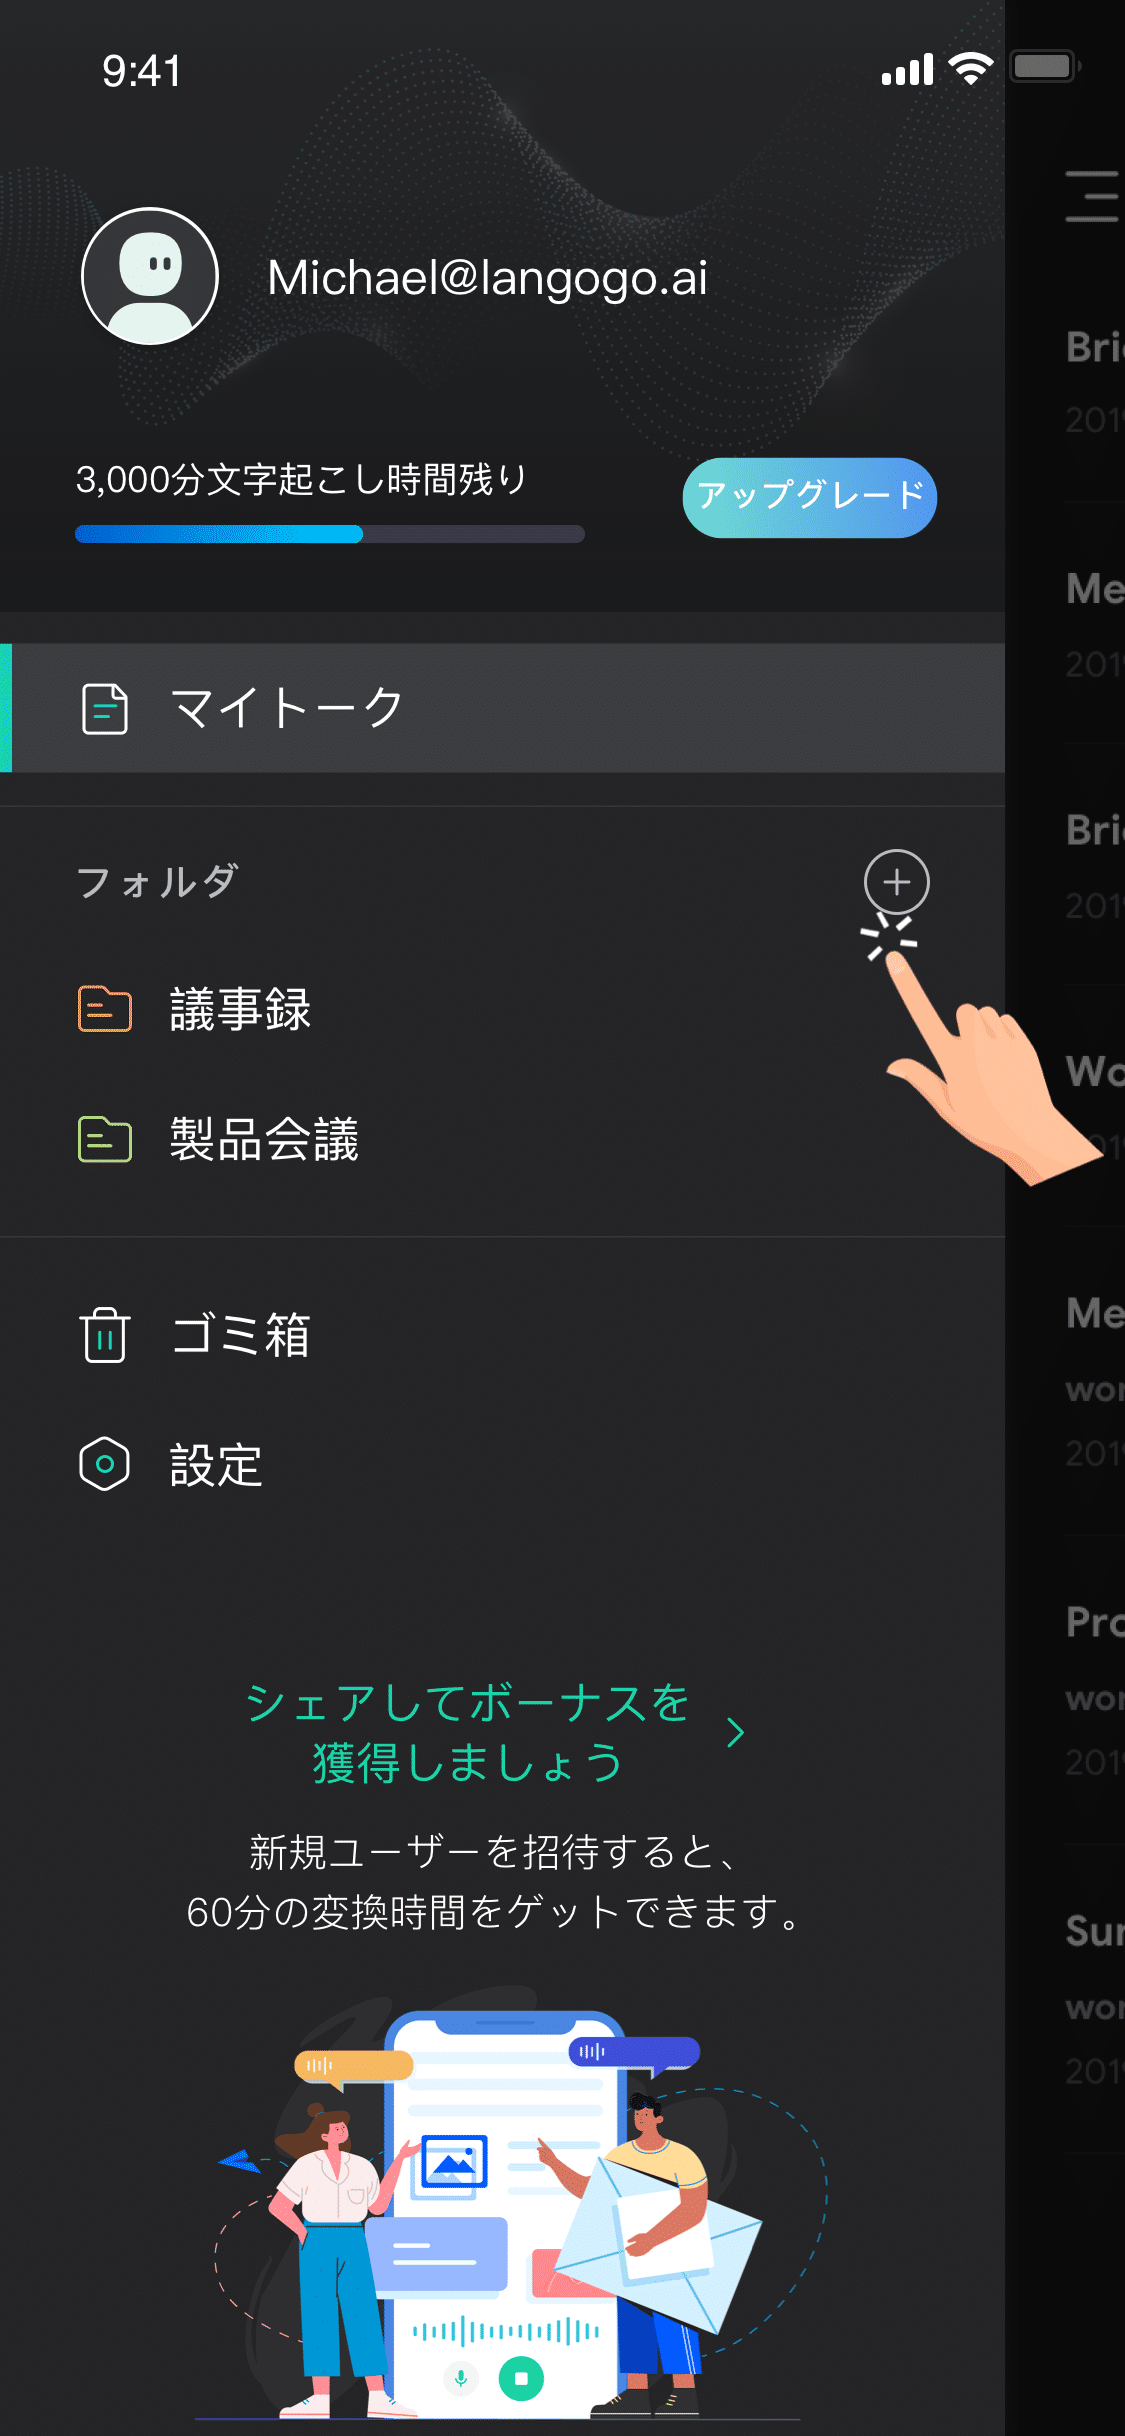Open the ゴミ箱 menu label
The height and width of the screenshot is (2436, 1125).
pyautogui.click(x=240, y=1335)
